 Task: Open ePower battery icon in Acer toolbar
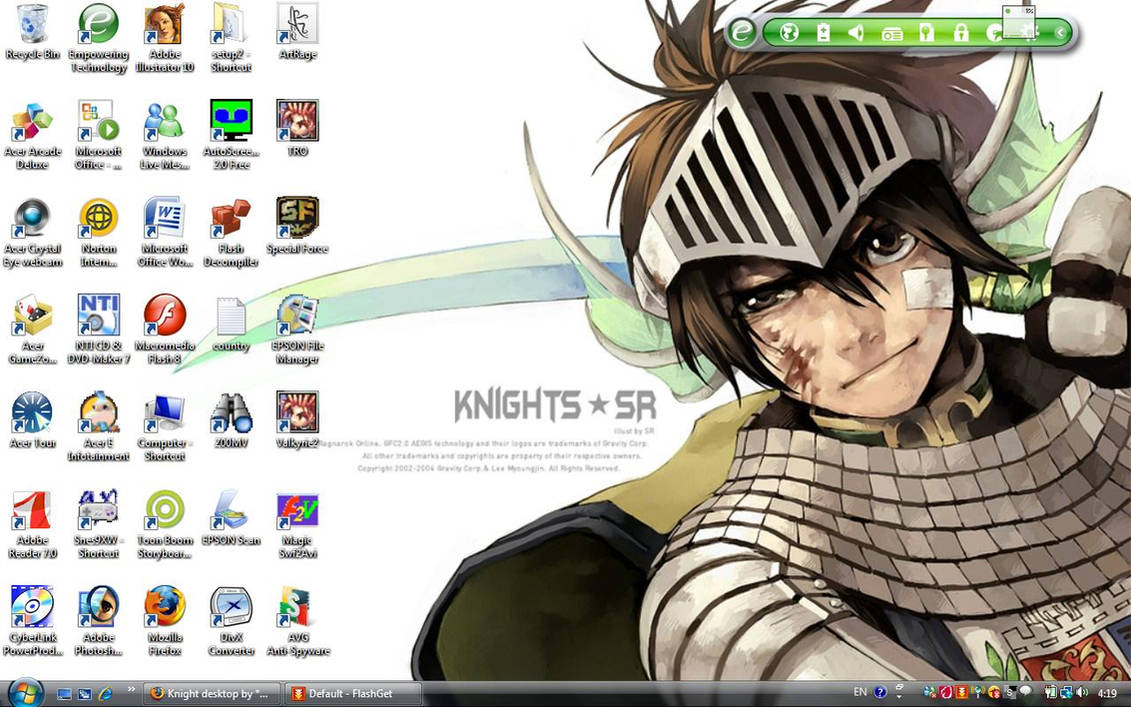pos(823,32)
